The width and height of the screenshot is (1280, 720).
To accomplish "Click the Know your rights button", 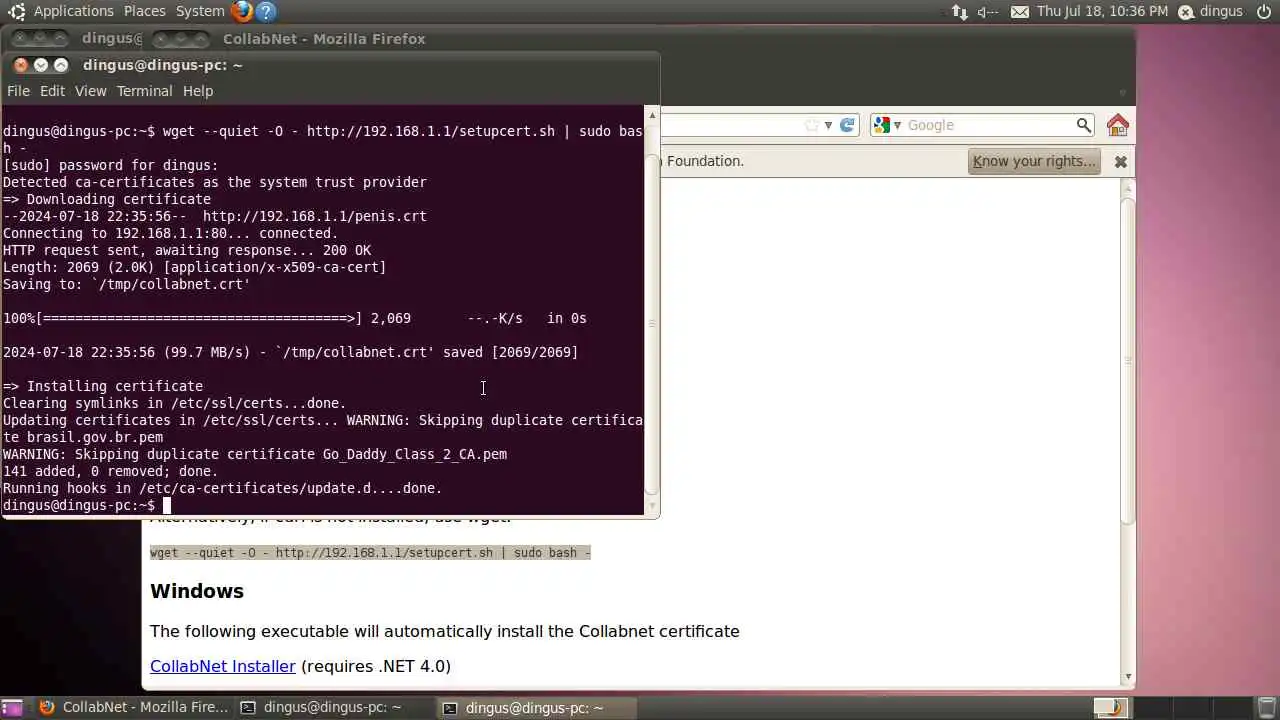I will pyautogui.click(x=1034, y=161).
